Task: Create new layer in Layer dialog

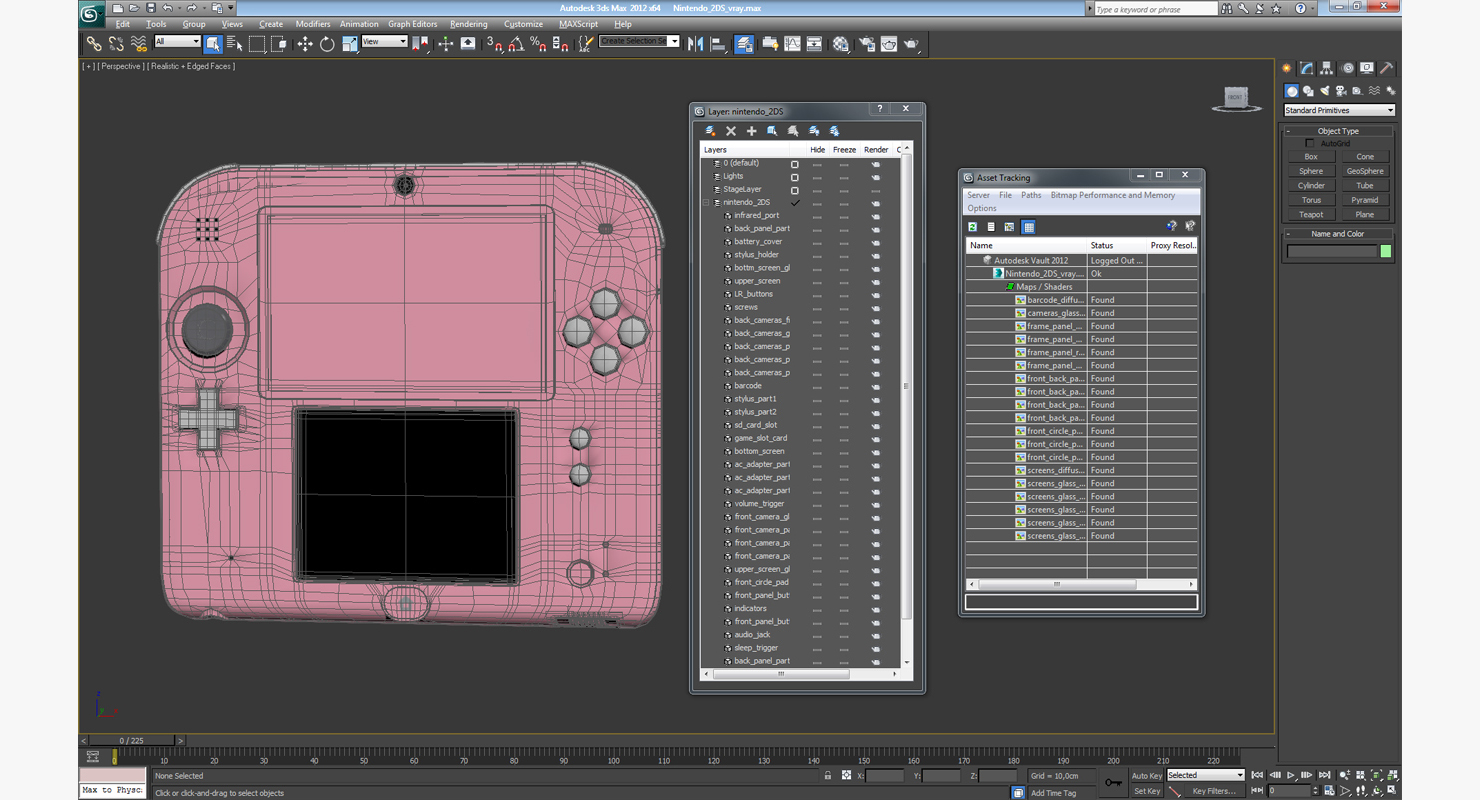Action: pyautogui.click(x=710, y=131)
